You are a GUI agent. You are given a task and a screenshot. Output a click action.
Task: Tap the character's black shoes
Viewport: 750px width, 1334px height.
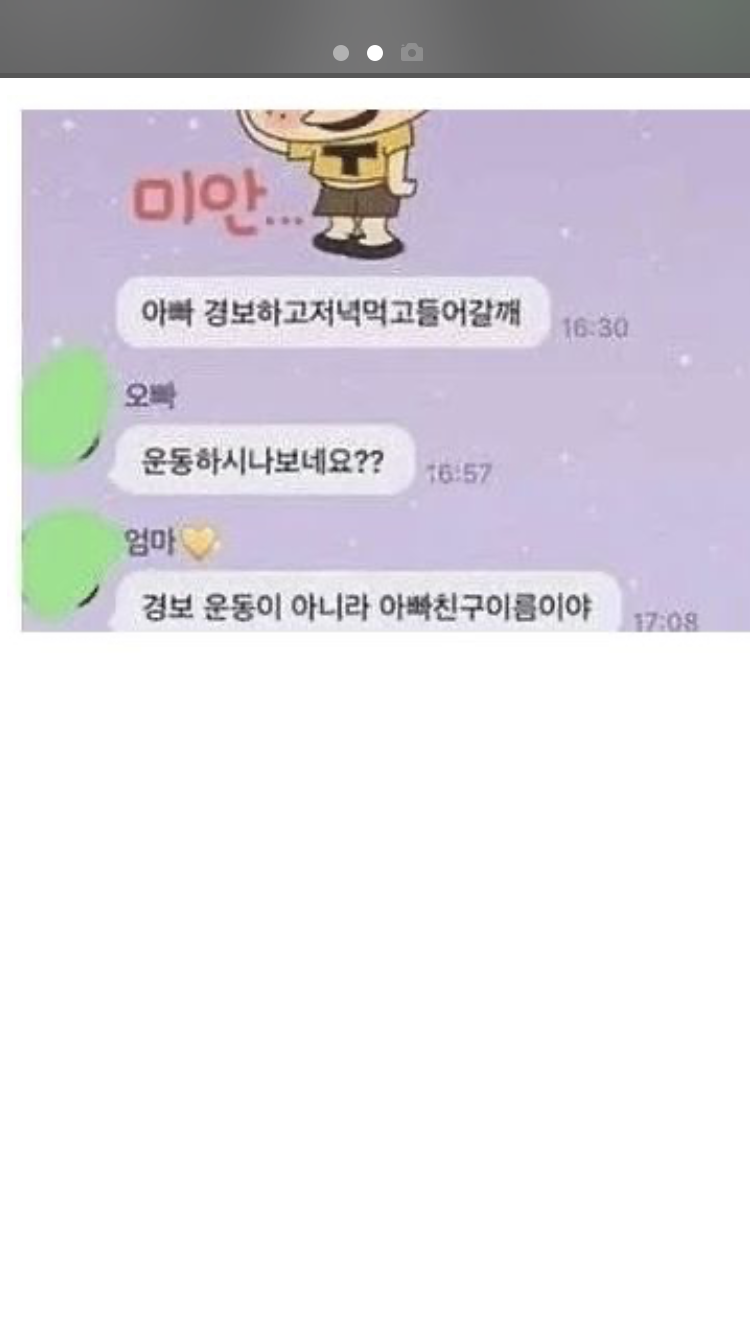click(358, 241)
